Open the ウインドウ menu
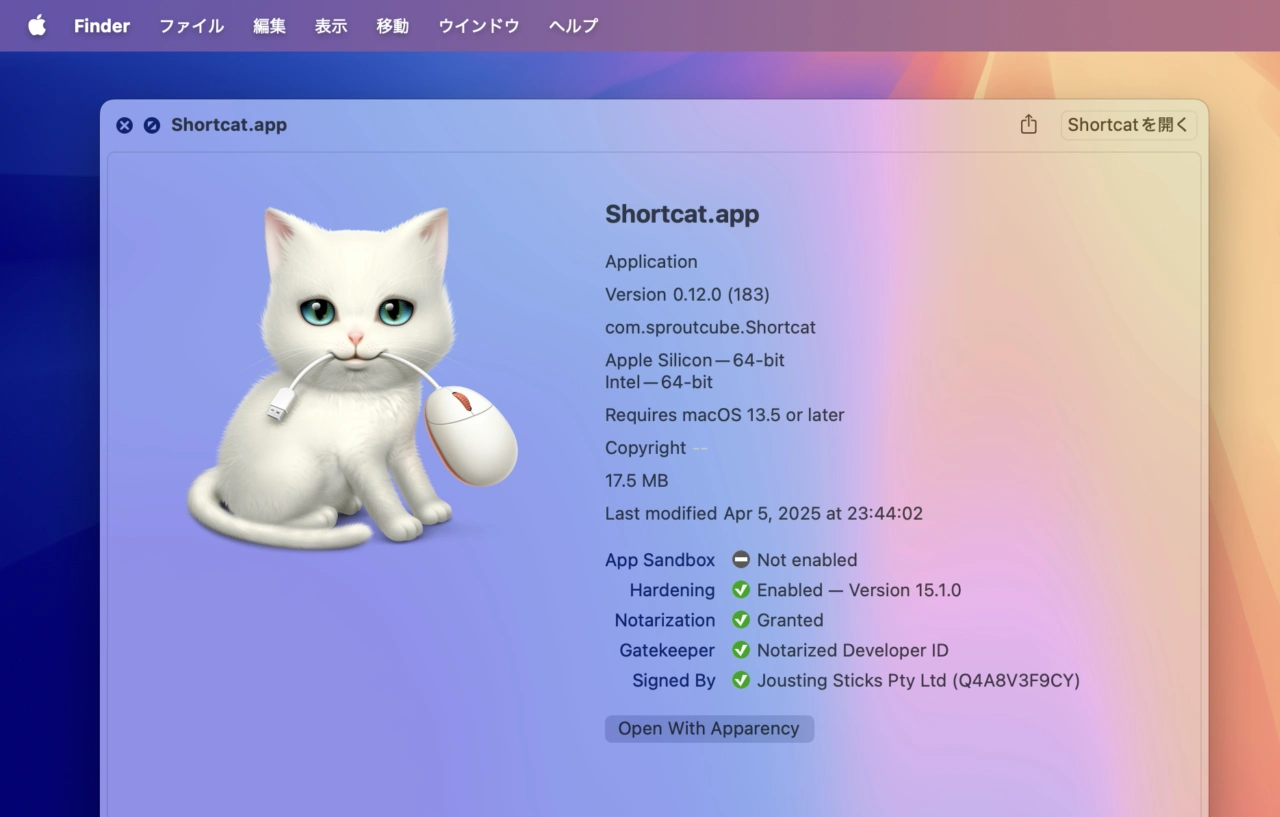The height and width of the screenshot is (817, 1280). (x=479, y=26)
